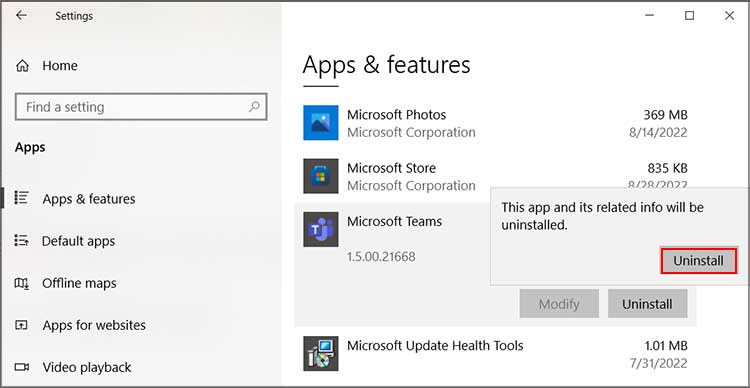Click the Uninstall button beside Modify
Screen dimensions: 750x388
point(647,303)
